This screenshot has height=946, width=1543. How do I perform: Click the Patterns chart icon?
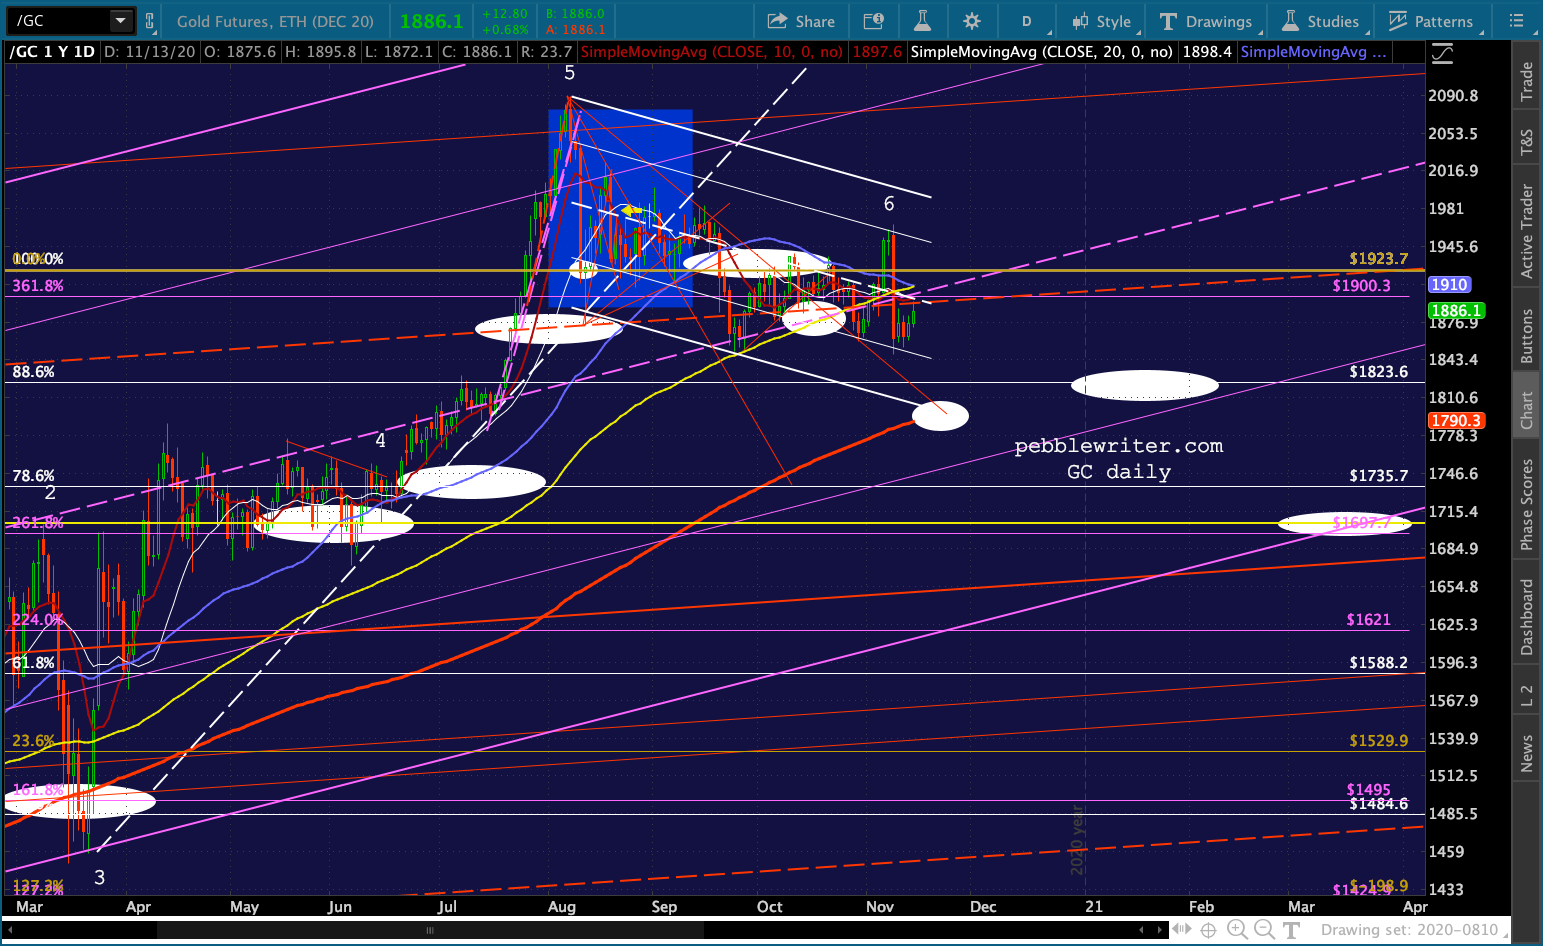1397,21
